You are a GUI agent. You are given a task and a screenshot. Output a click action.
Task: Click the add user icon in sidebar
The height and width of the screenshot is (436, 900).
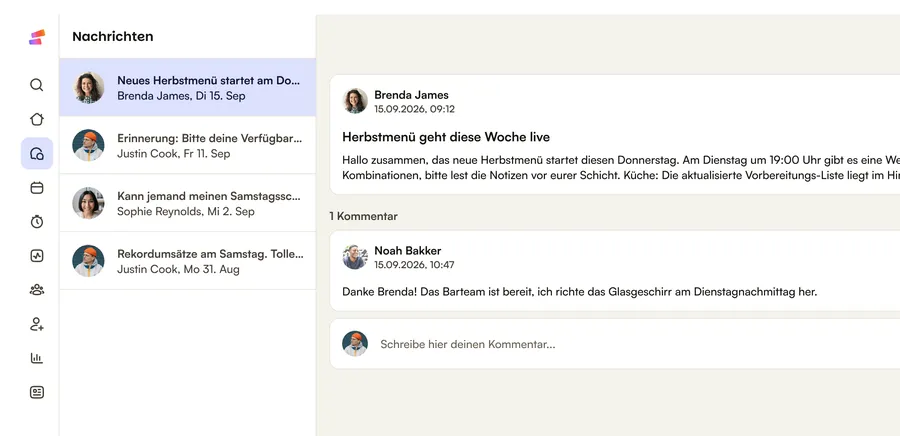[x=37, y=324]
